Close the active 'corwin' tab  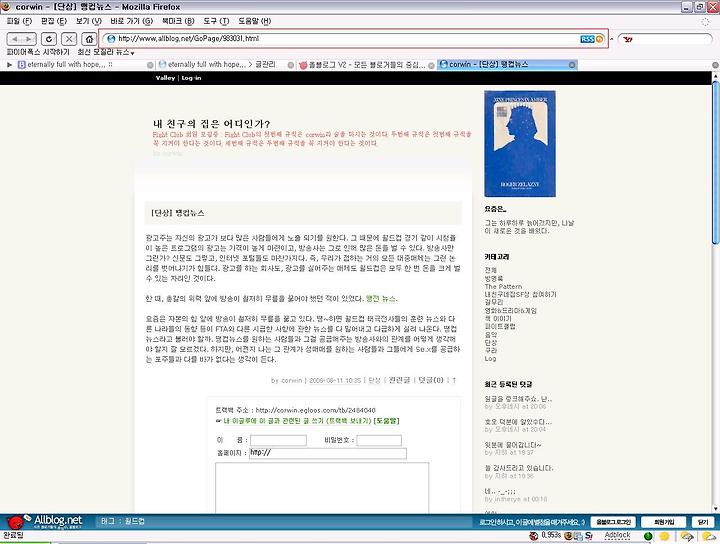pyautogui.click(x=572, y=65)
